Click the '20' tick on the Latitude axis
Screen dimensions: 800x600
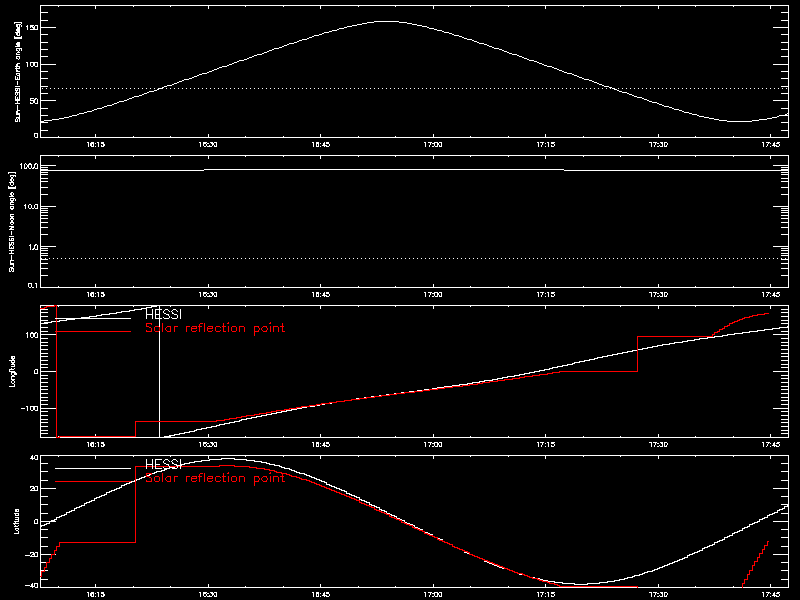pyautogui.click(x=34, y=489)
